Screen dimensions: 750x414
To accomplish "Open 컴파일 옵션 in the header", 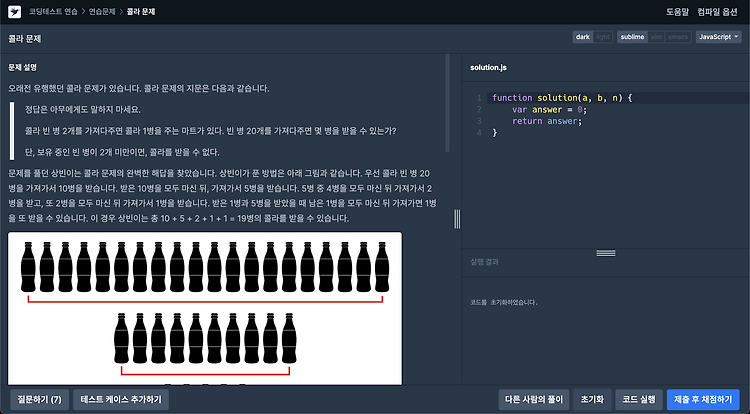I will (x=717, y=12).
